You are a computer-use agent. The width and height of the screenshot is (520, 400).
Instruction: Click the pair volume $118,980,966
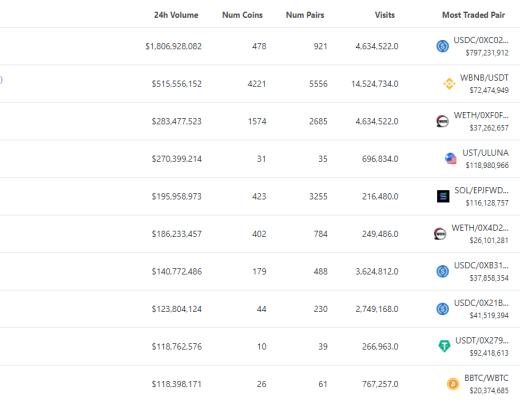coord(487,165)
